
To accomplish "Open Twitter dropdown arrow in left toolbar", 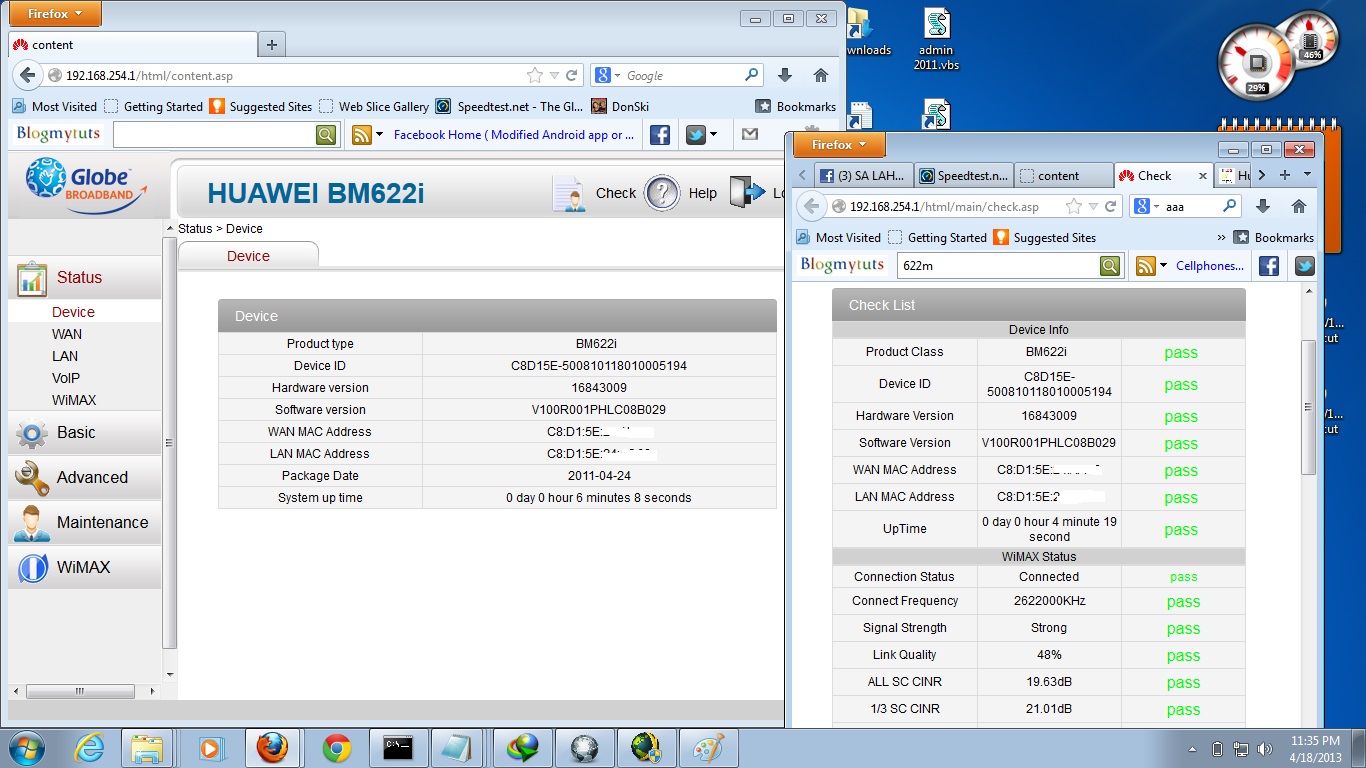I will [x=713, y=134].
